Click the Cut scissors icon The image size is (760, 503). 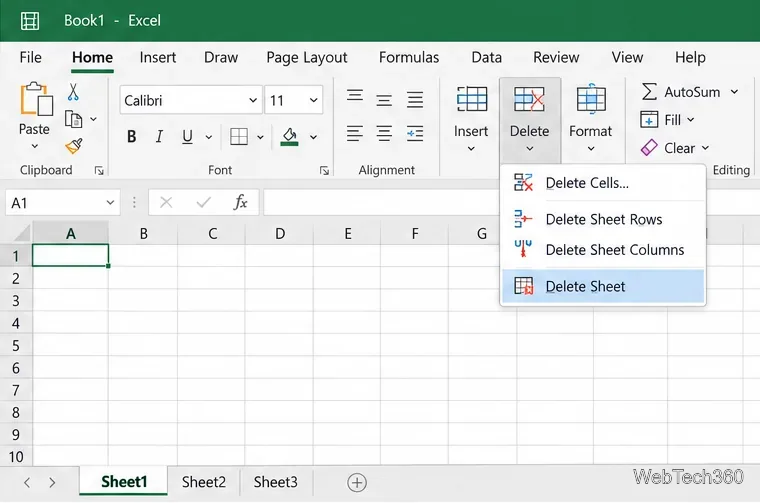point(73,92)
